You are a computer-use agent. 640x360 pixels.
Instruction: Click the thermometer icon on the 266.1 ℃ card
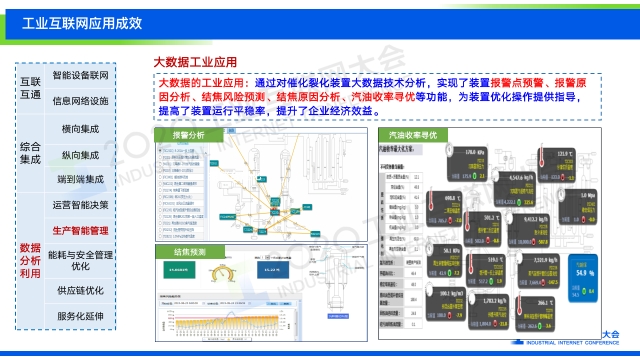(x=520, y=304)
